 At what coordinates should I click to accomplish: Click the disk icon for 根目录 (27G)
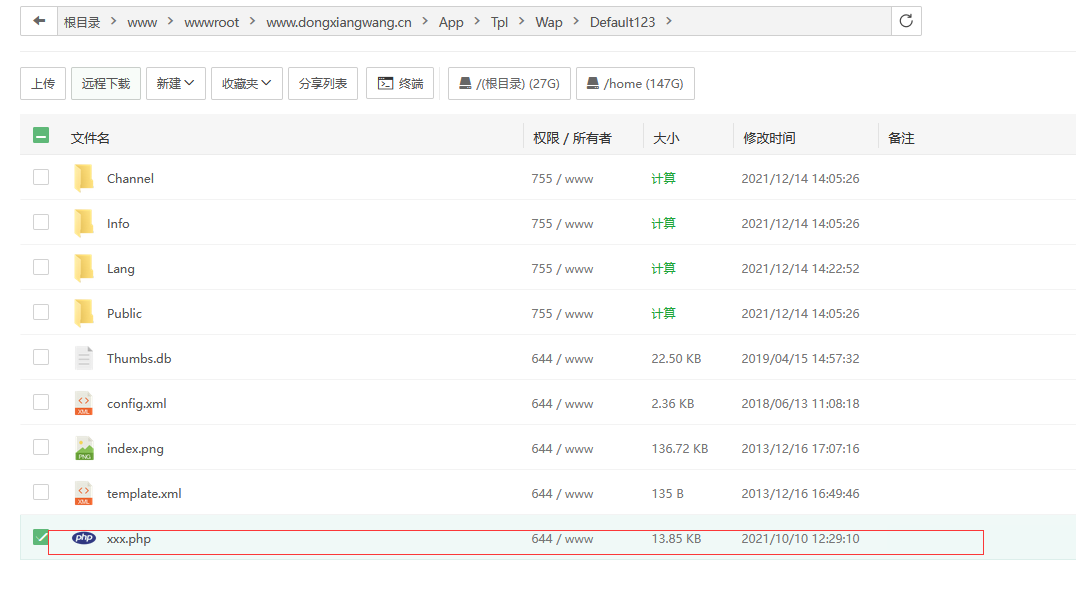[465, 83]
